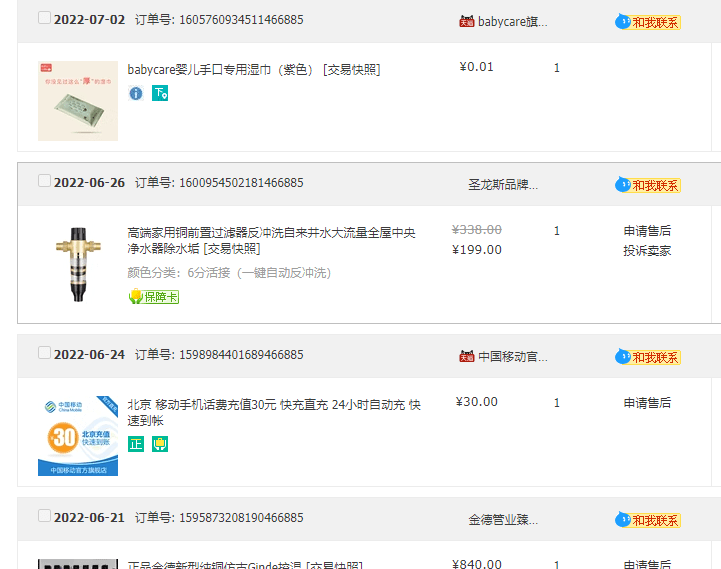Viewport: 721px width, 569px height.
Task: Open the 高端家用铜前置过滤器 product link
Action: point(271,241)
